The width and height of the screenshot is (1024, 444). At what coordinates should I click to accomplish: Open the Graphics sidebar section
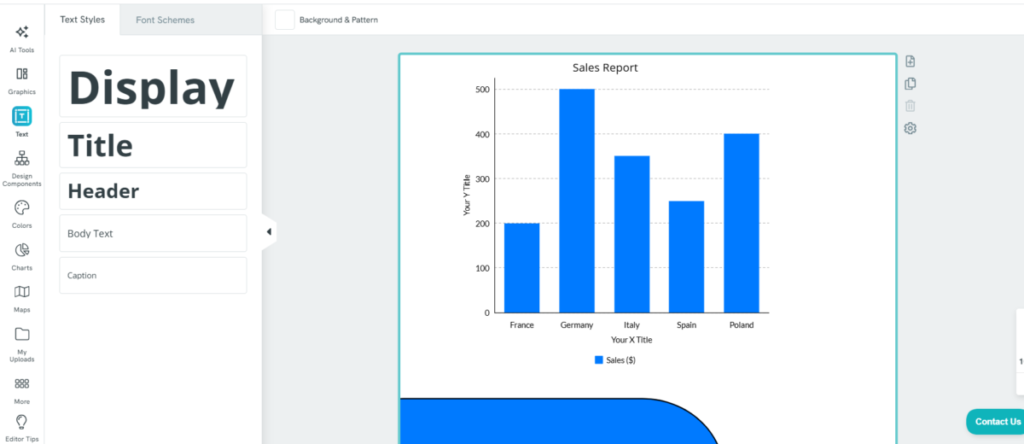point(21,79)
